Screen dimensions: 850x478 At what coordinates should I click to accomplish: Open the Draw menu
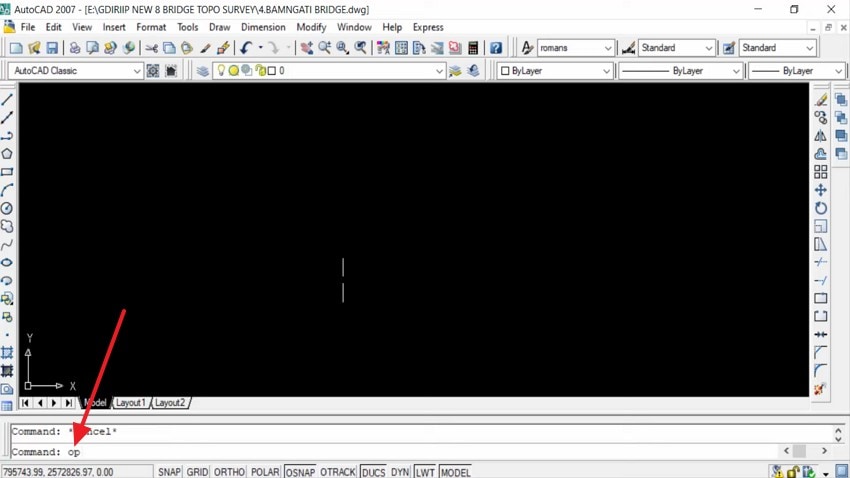pos(220,27)
